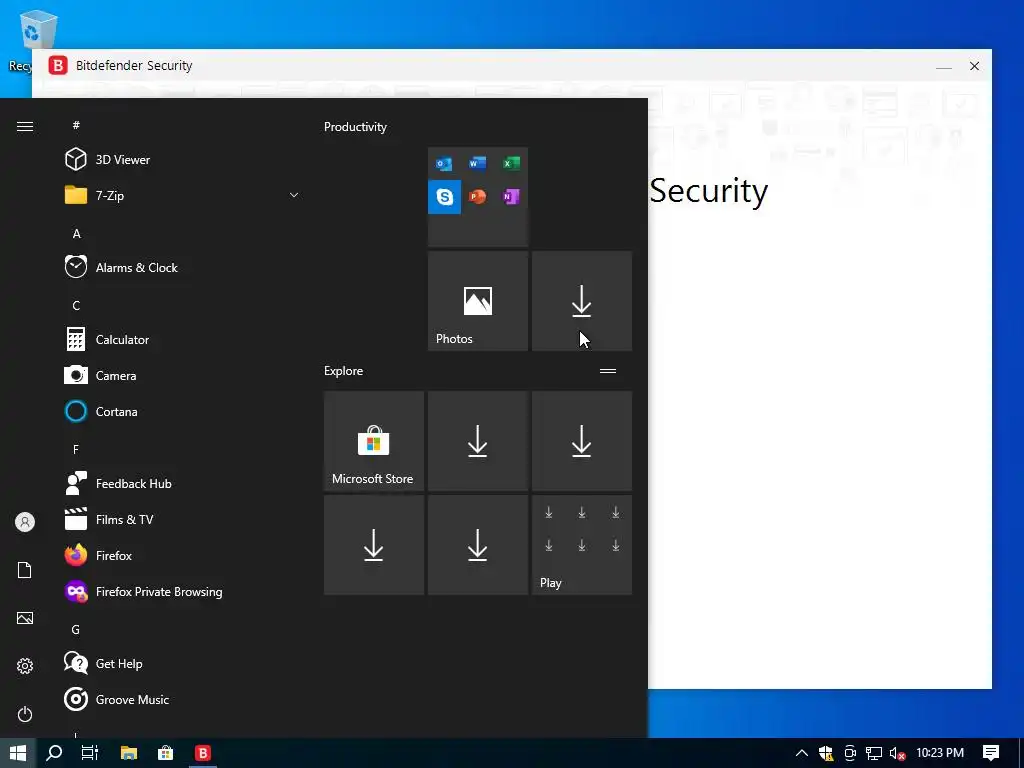Launch Films & TV
The image size is (1024, 768).
tap(180, 520)
